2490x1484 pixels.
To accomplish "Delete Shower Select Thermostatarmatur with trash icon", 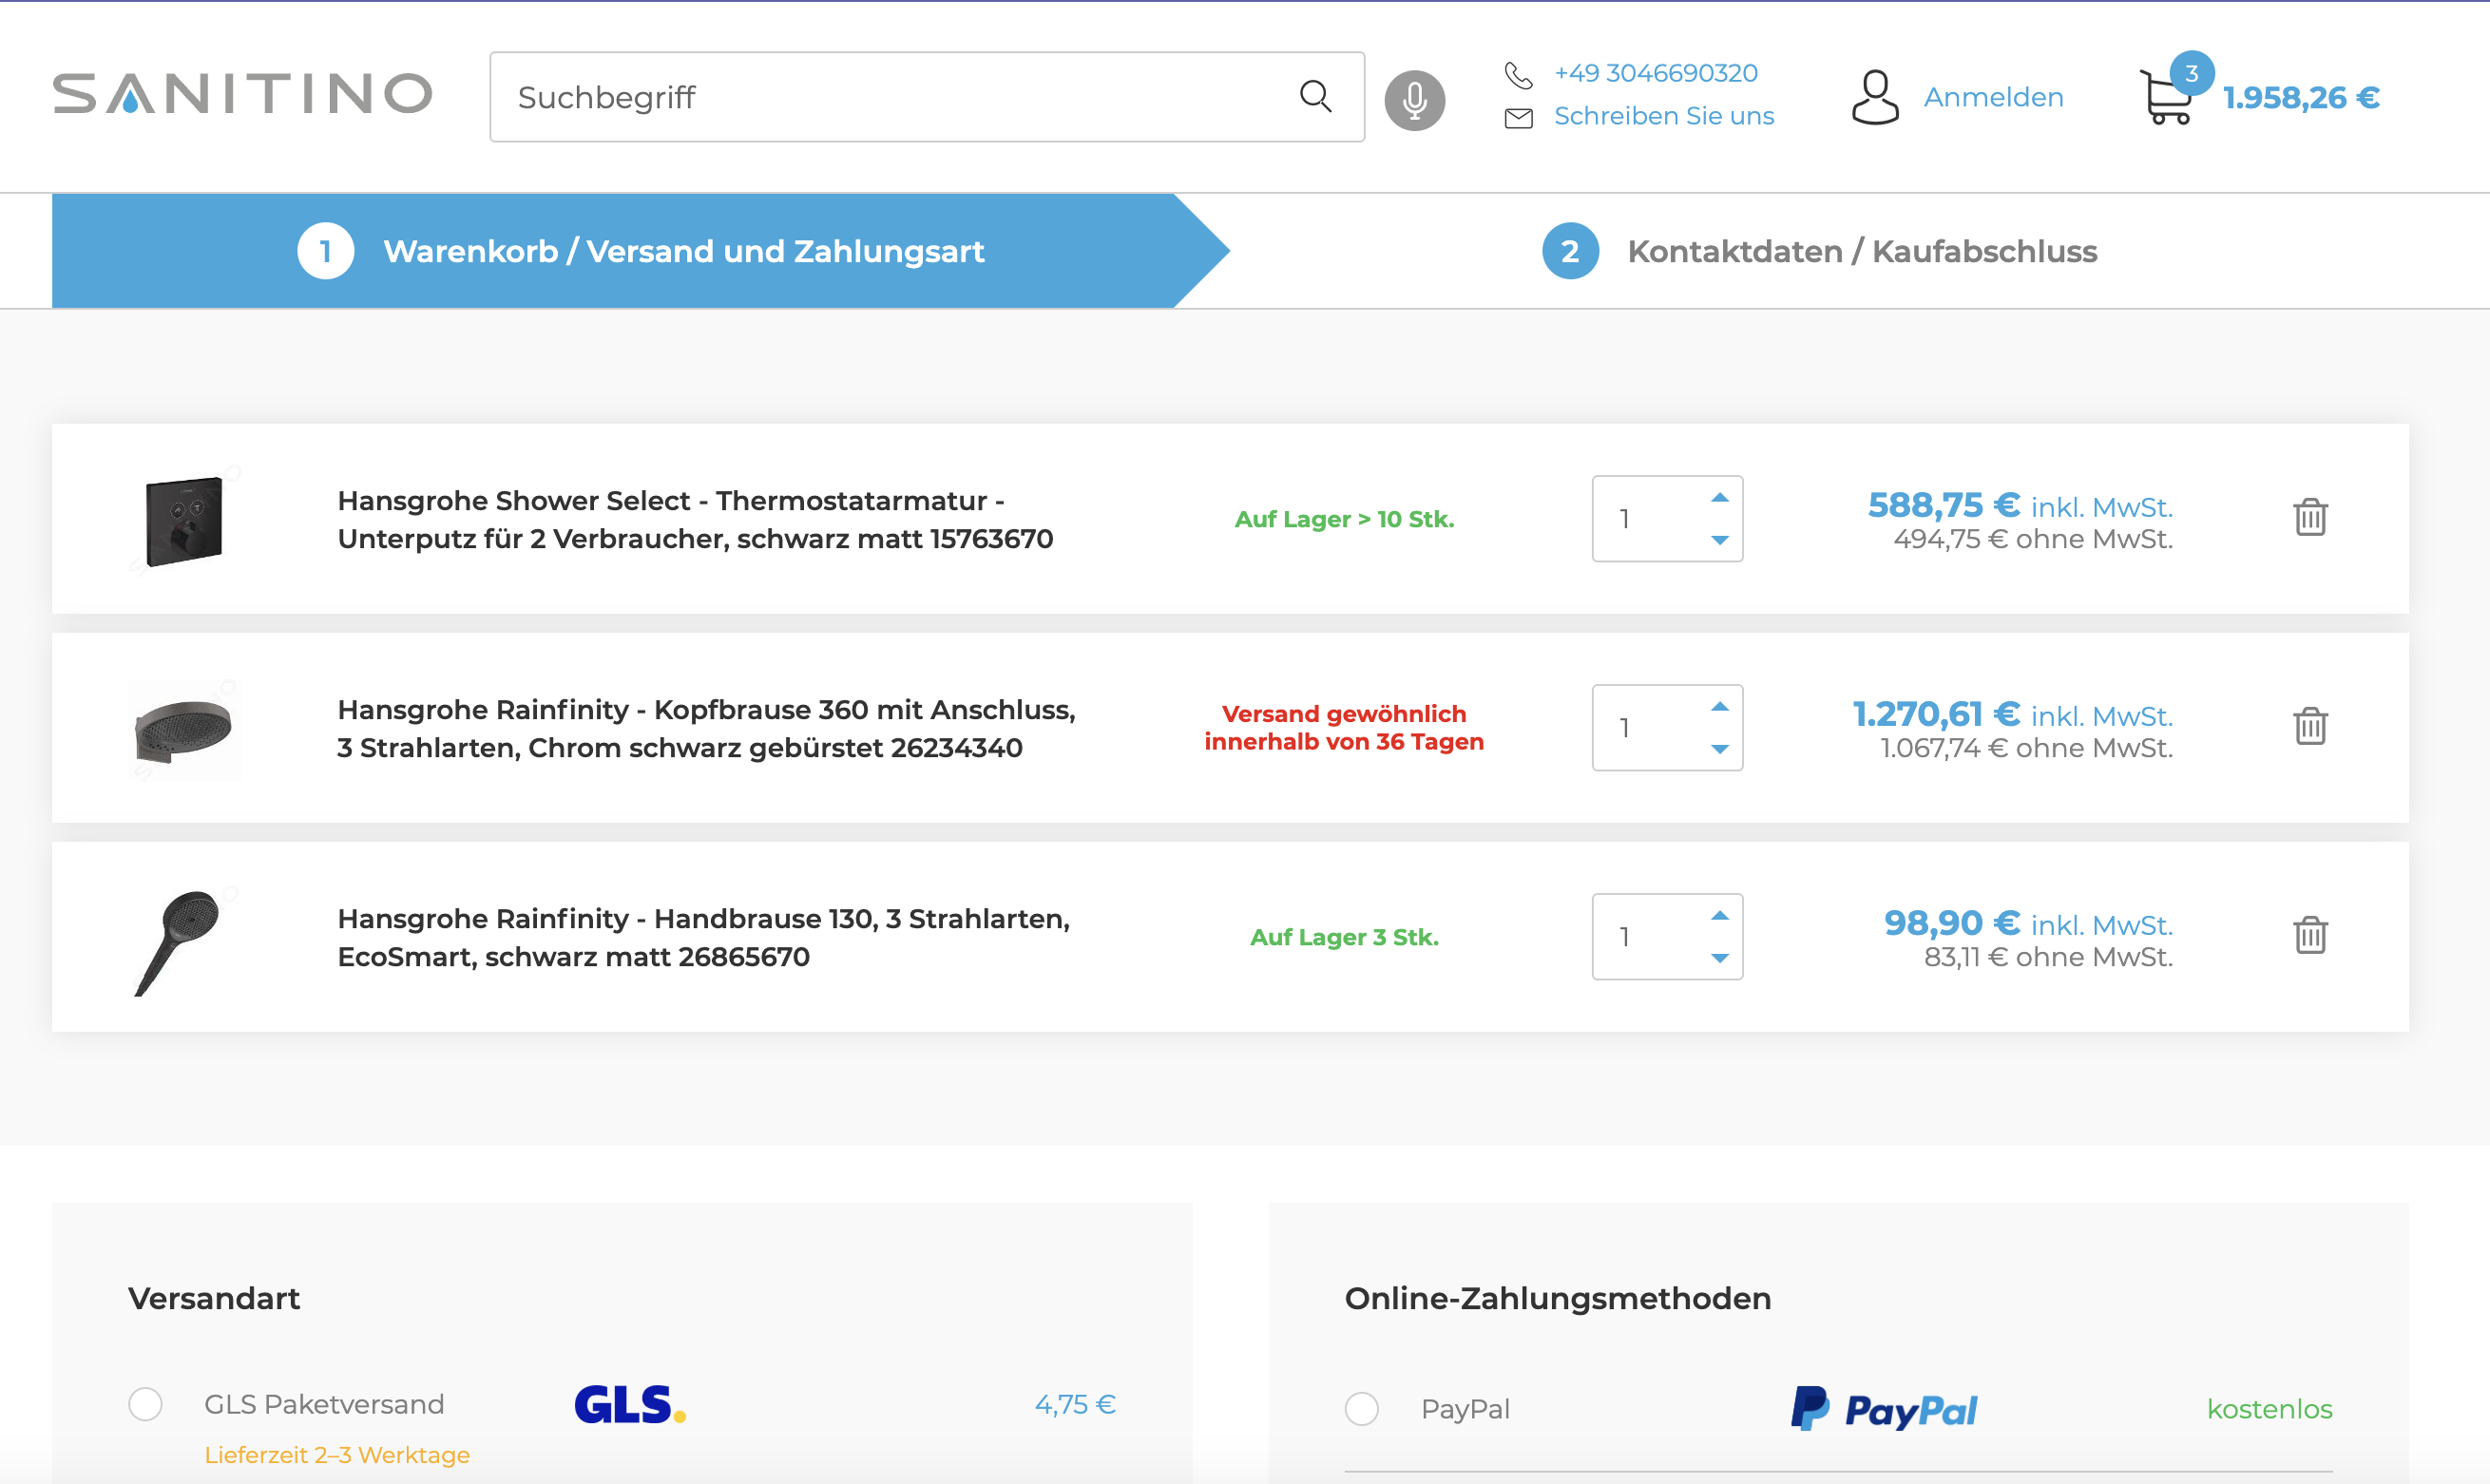I will tap(2309, 518).
